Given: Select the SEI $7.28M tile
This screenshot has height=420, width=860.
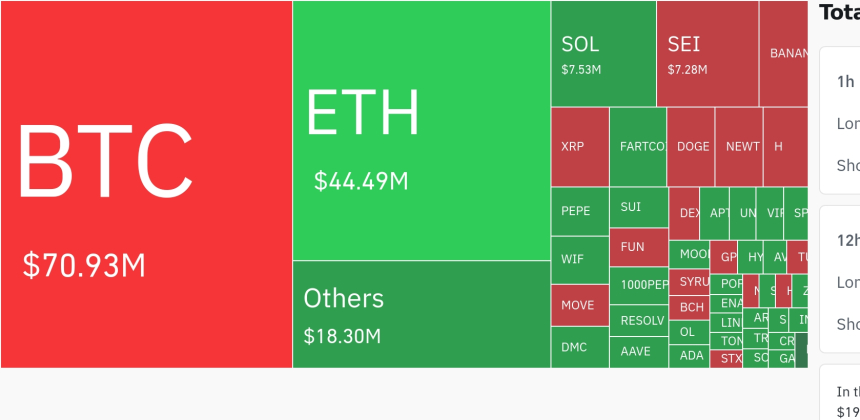Looking at the screenshot, I should (x=707, y=54).
